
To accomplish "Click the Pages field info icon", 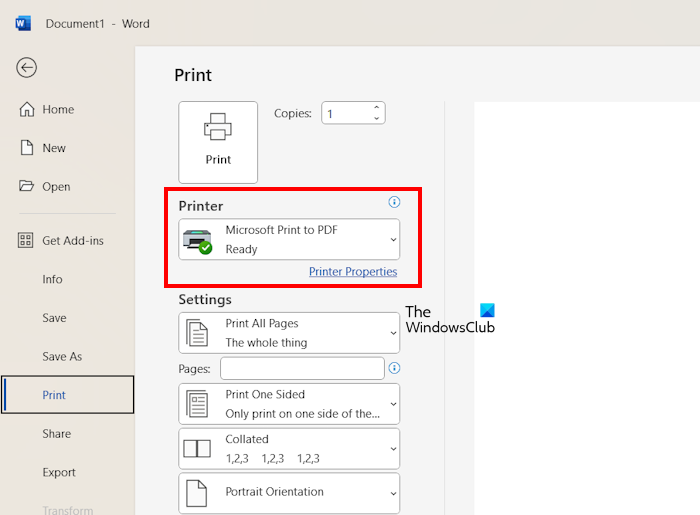I will (394, 368).
